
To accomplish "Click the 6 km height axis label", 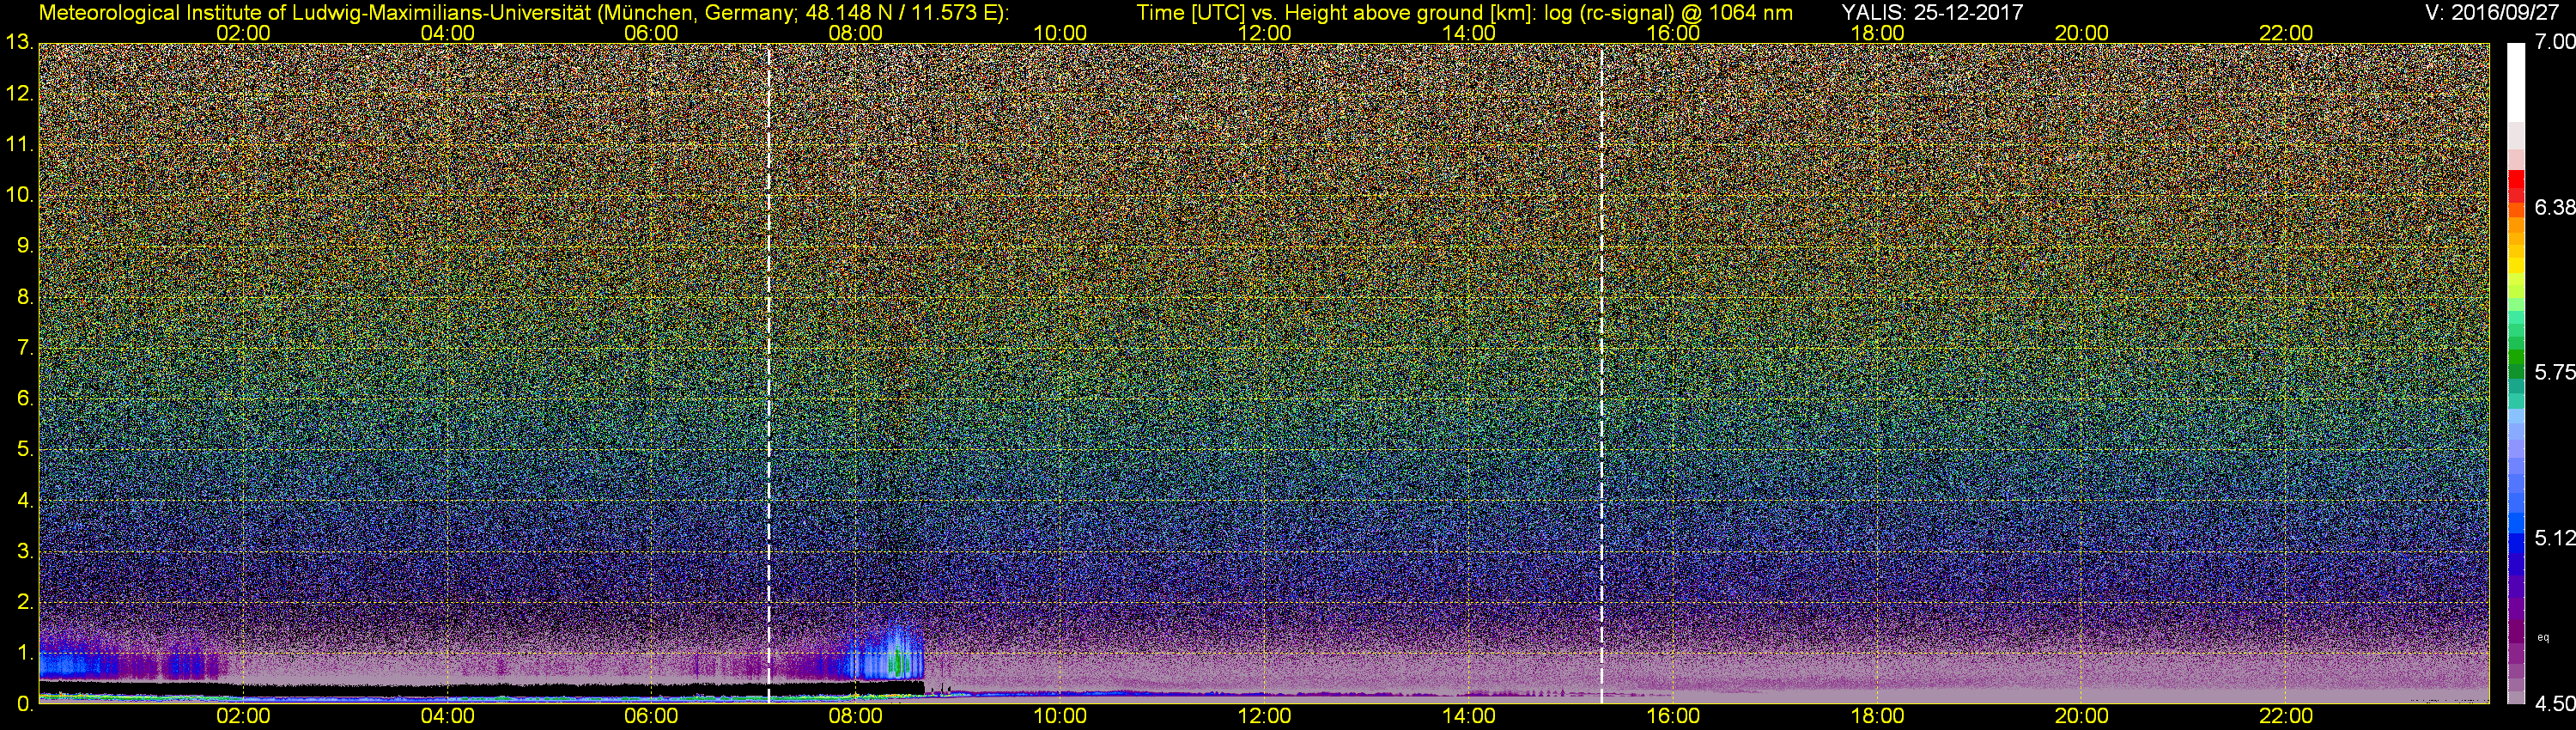I will pos(24,399).
